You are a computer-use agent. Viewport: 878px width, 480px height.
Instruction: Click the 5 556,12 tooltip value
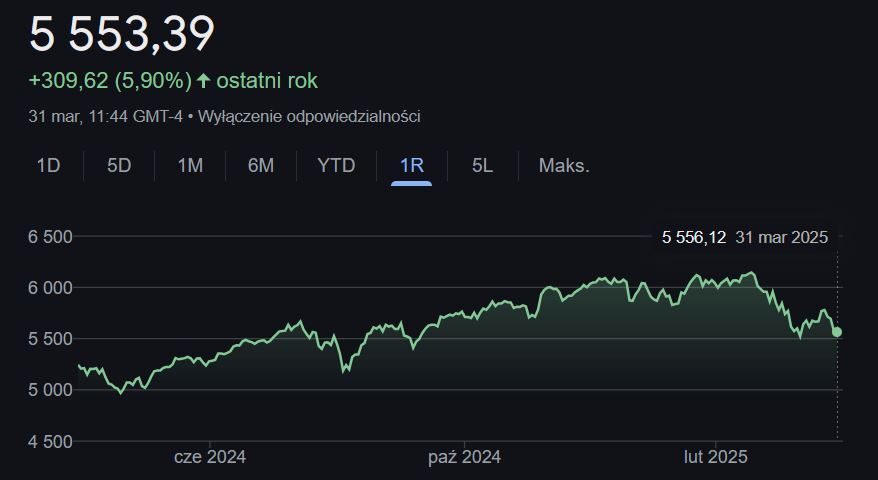point(694,237)
